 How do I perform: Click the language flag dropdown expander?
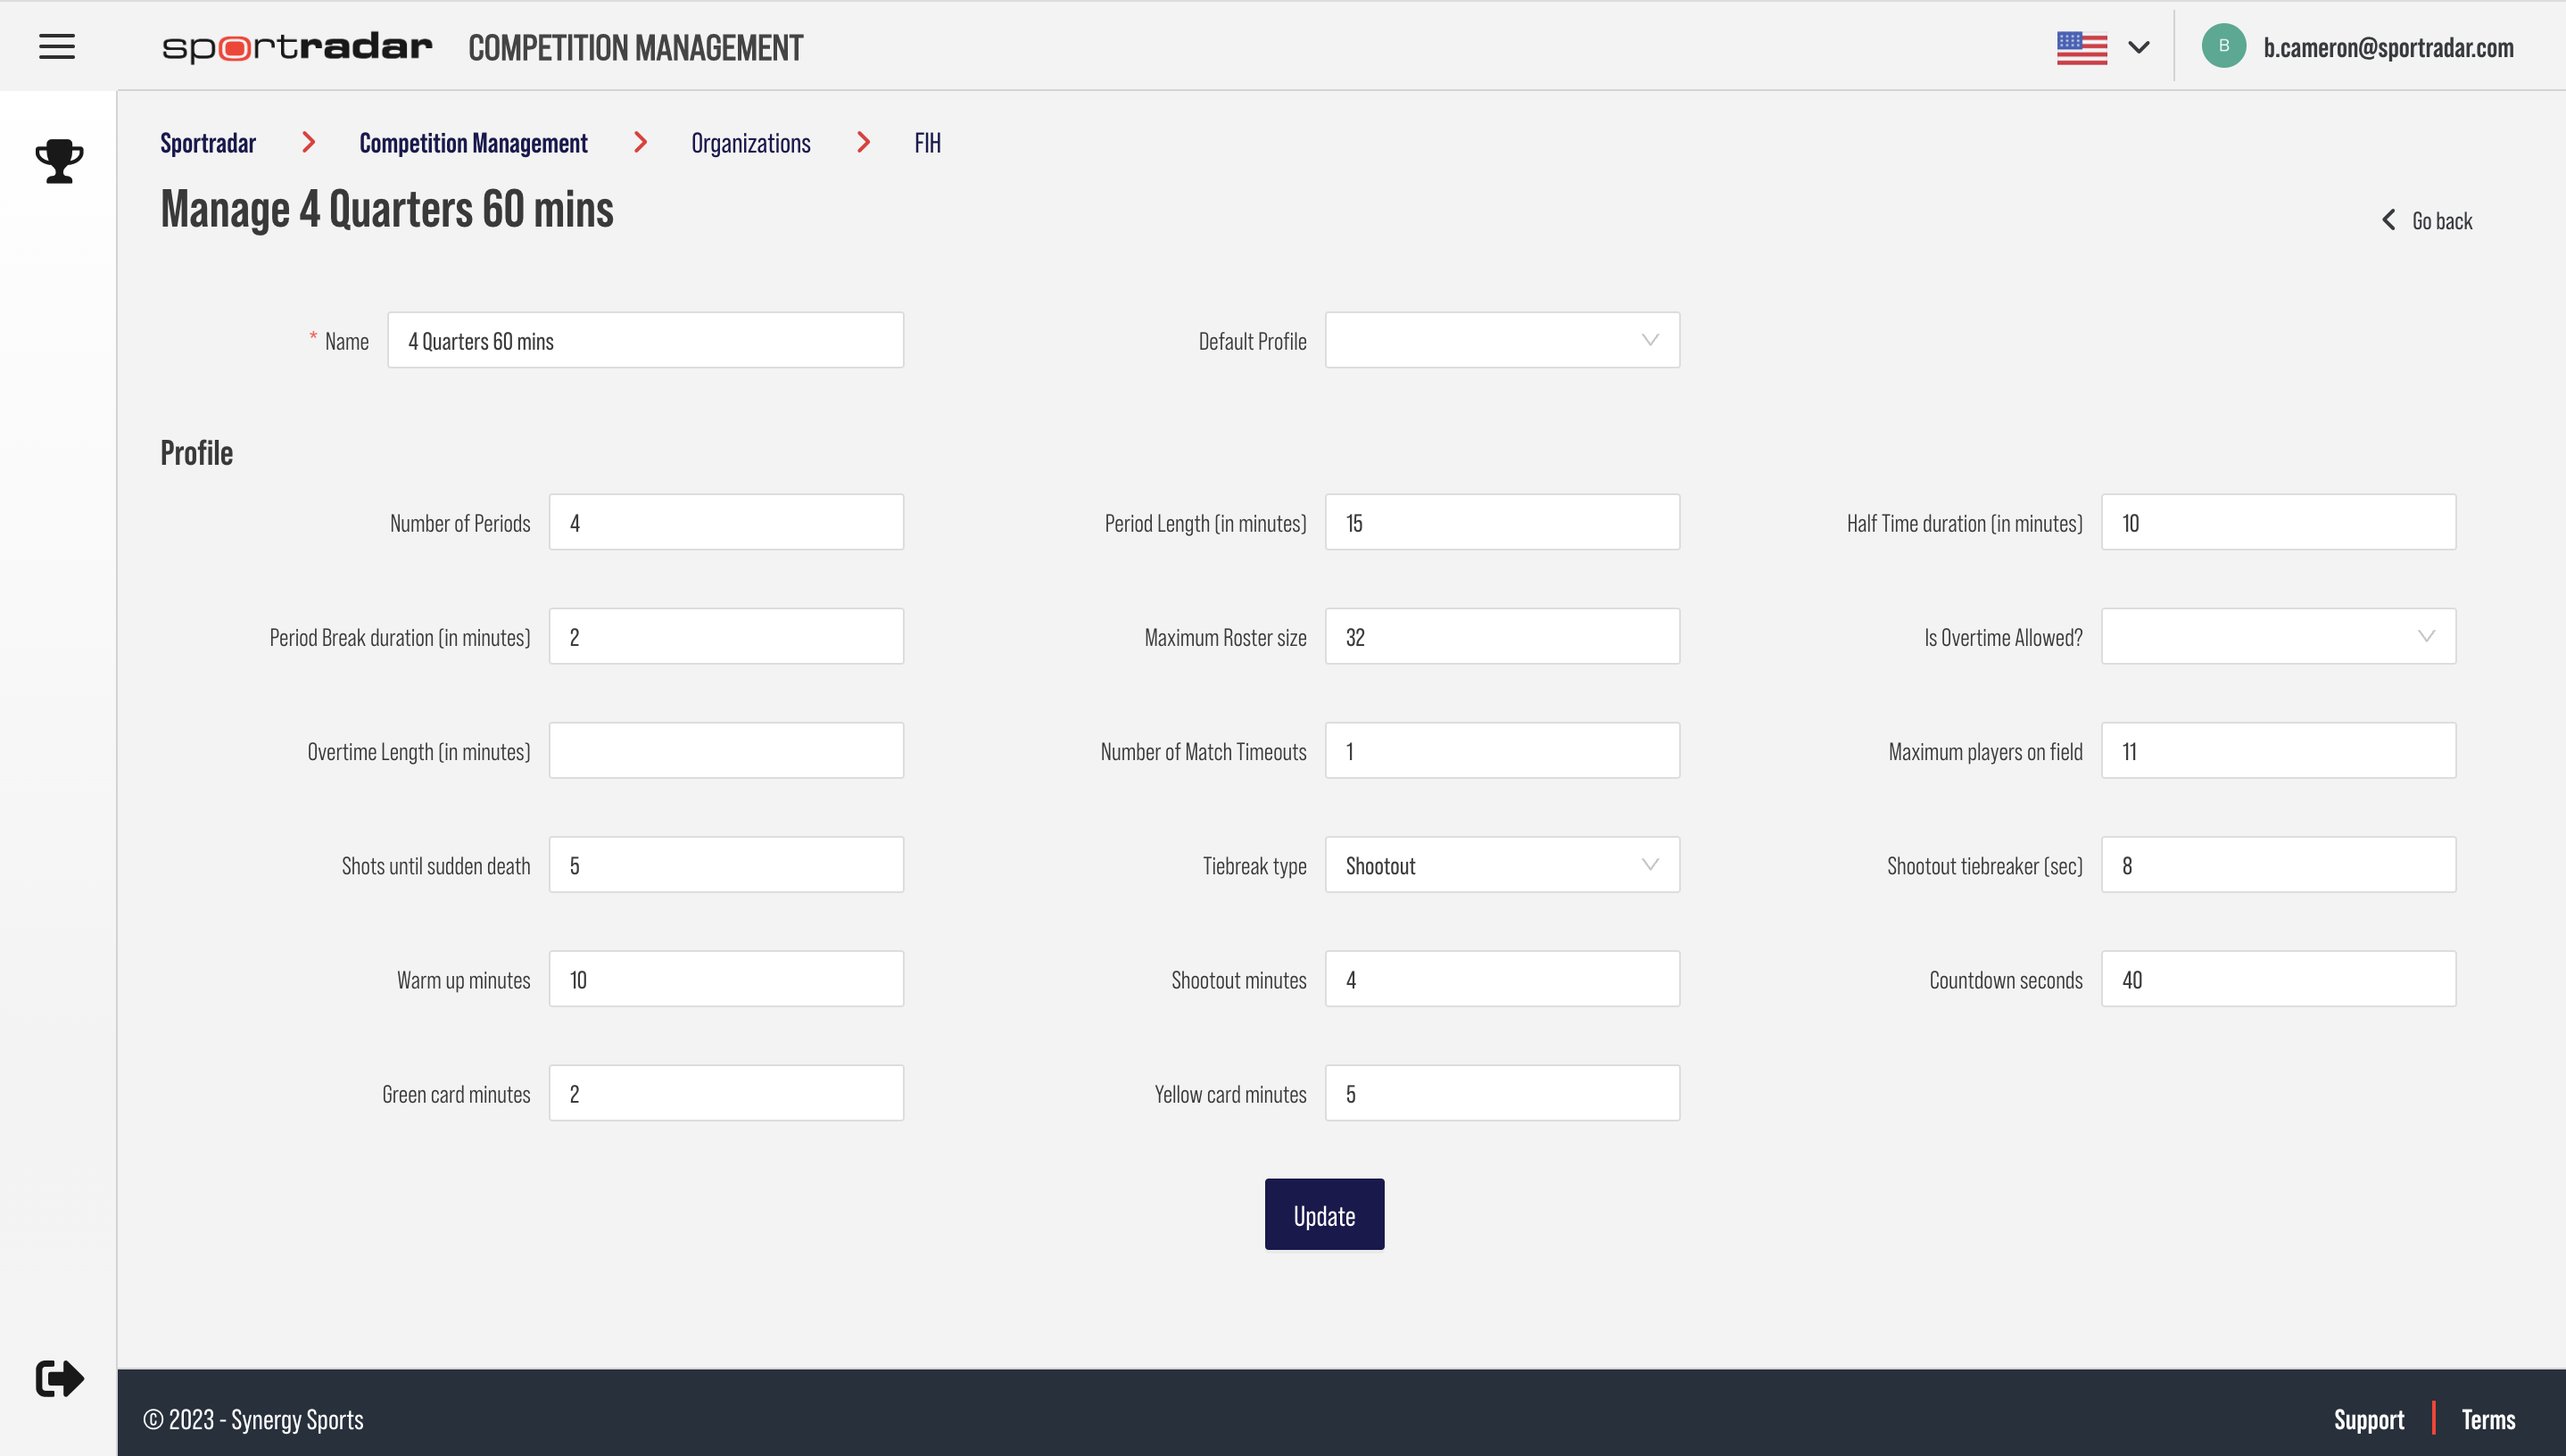pyautogui.click(x=2138, y=45)
